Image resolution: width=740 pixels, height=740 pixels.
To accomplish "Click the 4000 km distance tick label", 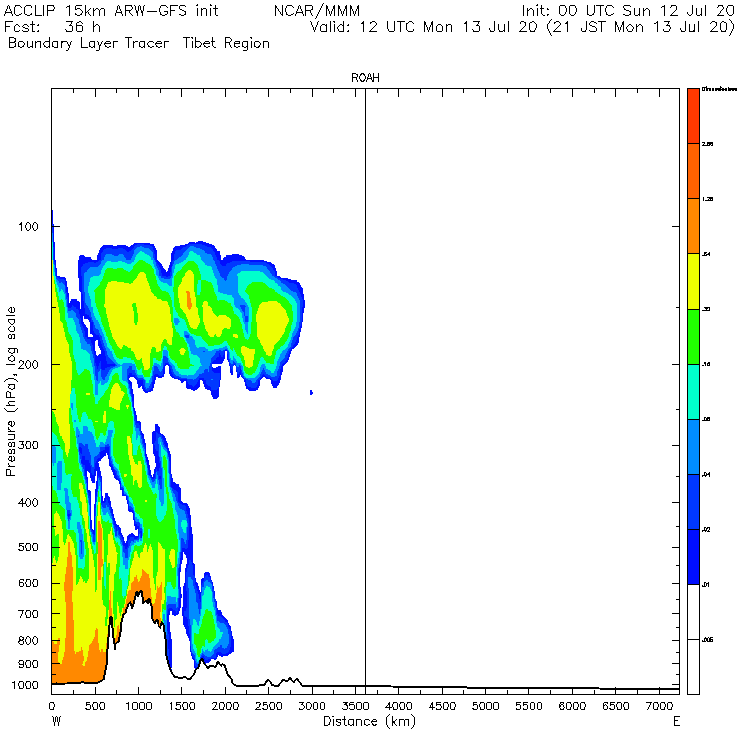I will point(399,706).
